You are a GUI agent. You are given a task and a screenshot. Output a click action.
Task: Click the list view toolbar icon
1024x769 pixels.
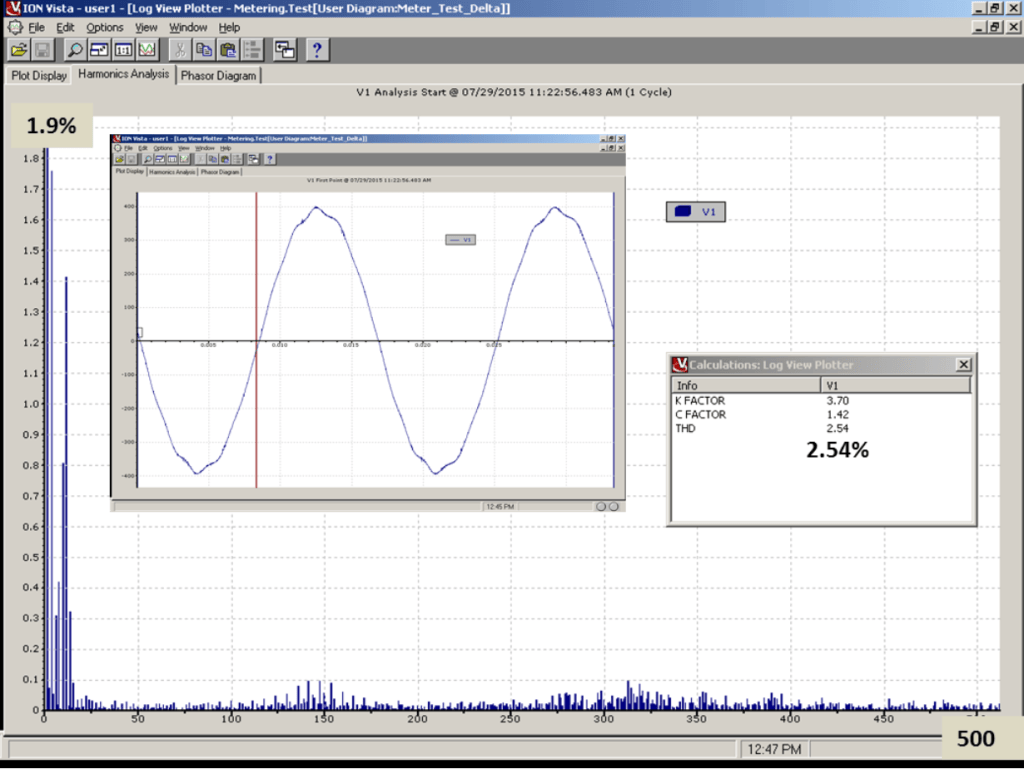[x=252, y=50]
